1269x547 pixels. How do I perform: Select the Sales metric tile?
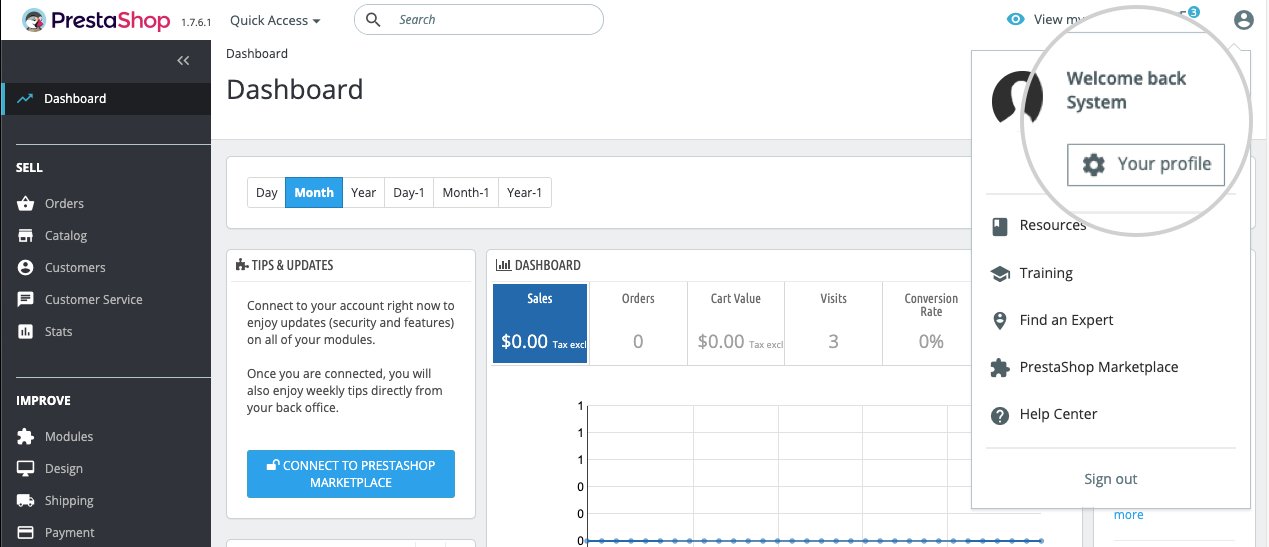(x=541, y=322)
